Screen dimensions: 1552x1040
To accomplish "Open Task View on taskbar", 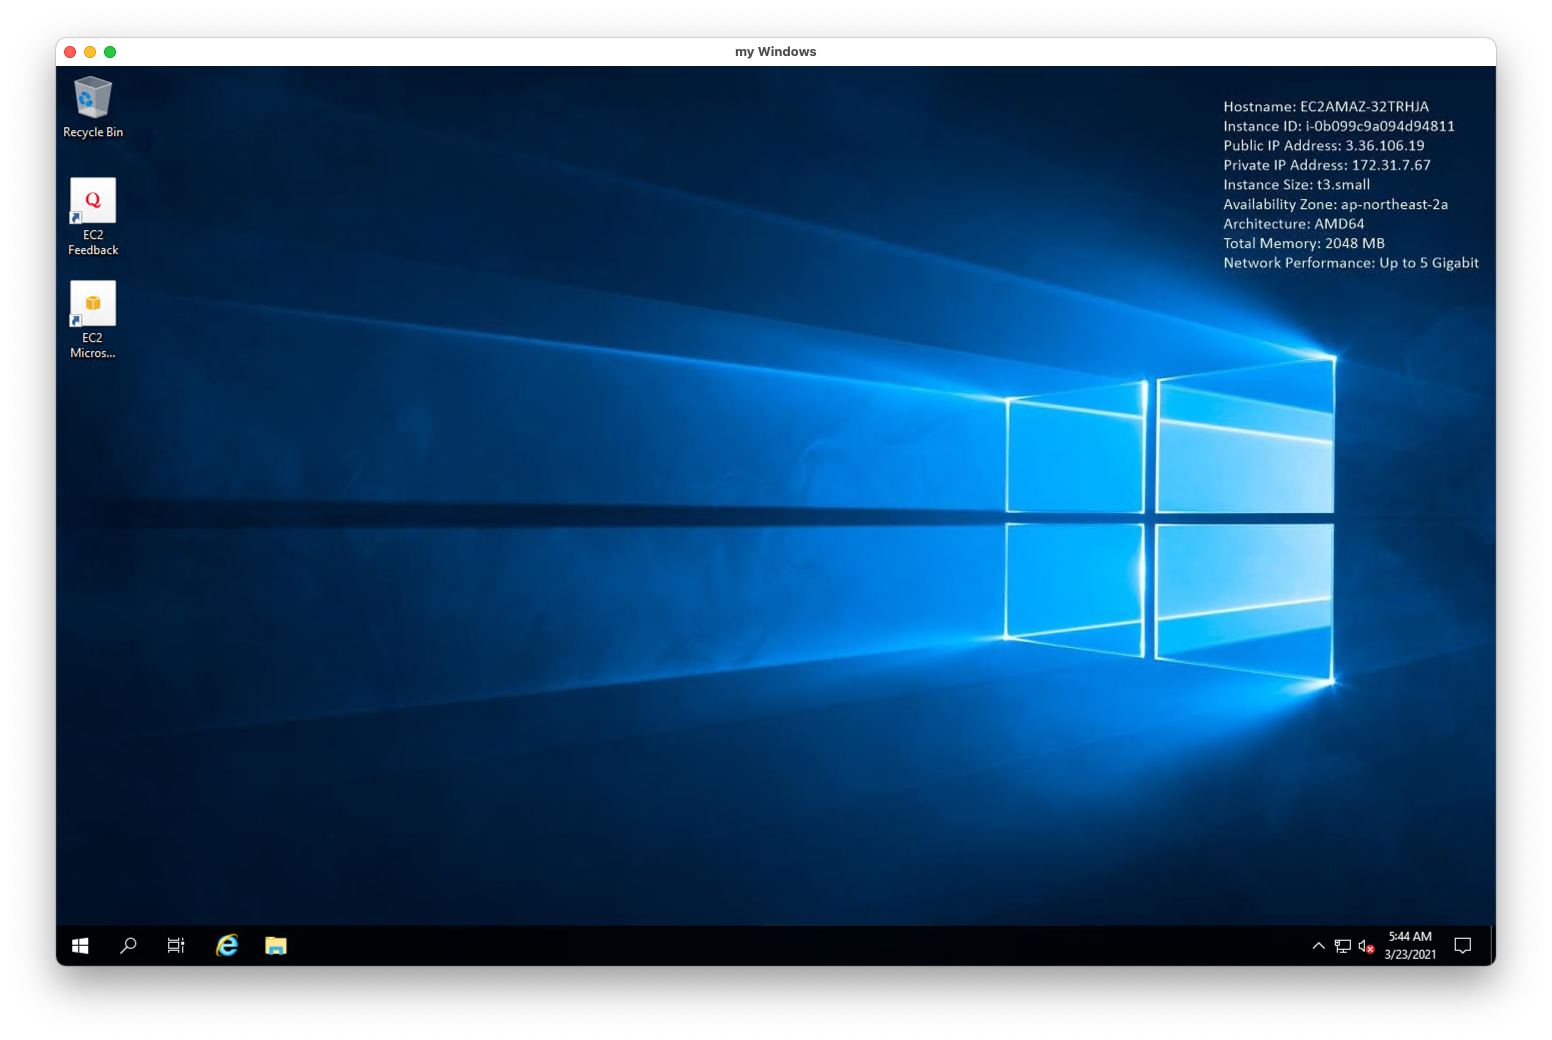I will [176, 946].
